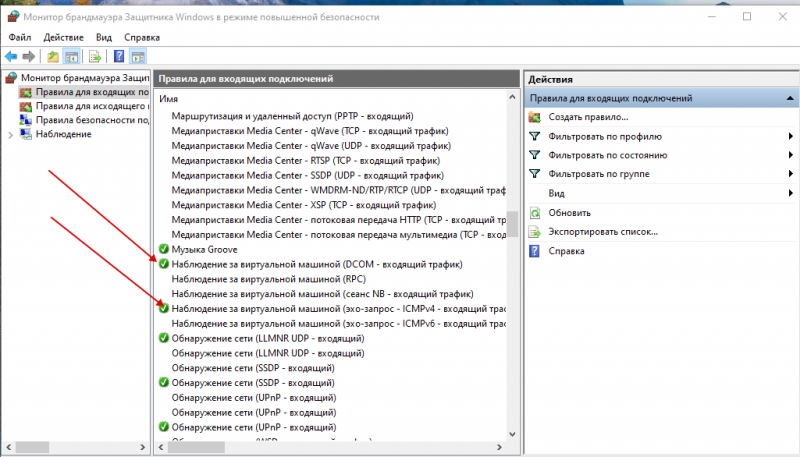Click the Имя column header

coord(168,100)
